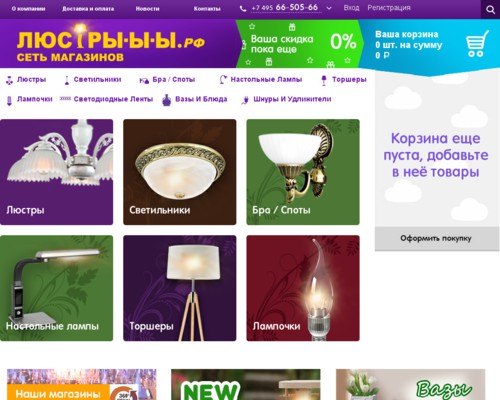
Task: Click the bulb icon beside Лампочки
Action: point(9,100)
